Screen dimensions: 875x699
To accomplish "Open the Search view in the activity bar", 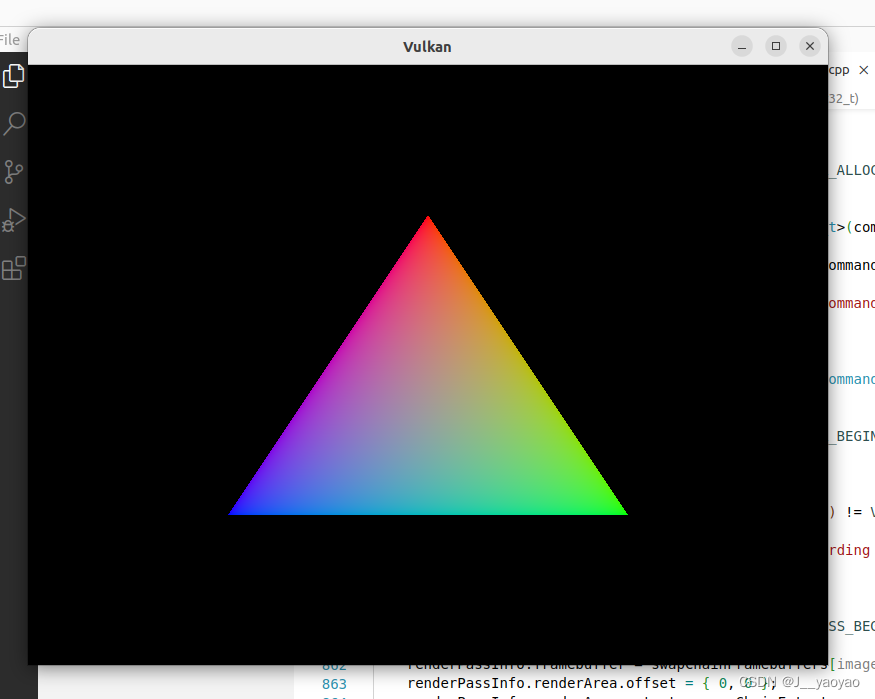I will coord(13,123).
